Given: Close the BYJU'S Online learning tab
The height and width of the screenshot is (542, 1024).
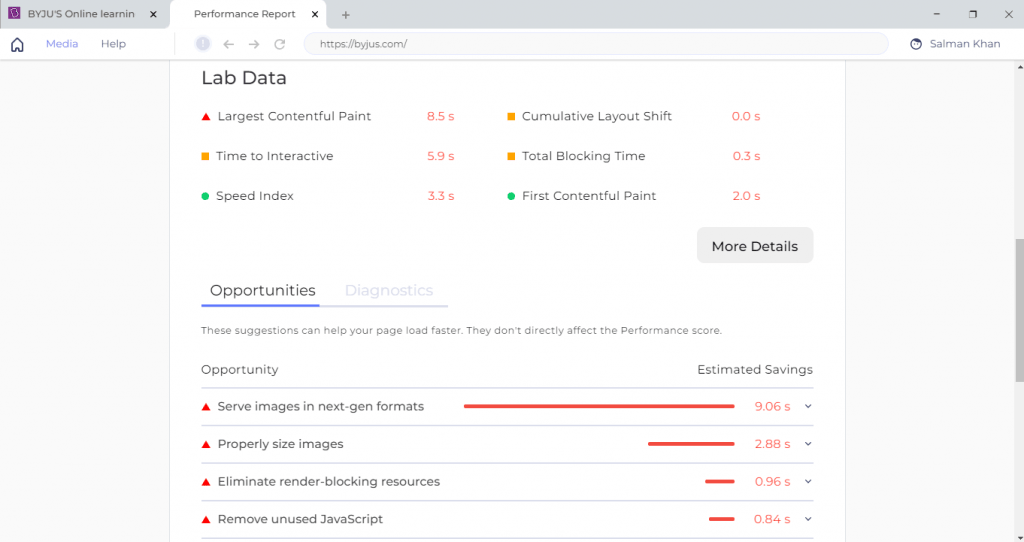Looking at the screenshot, I should tap(153, 15).
